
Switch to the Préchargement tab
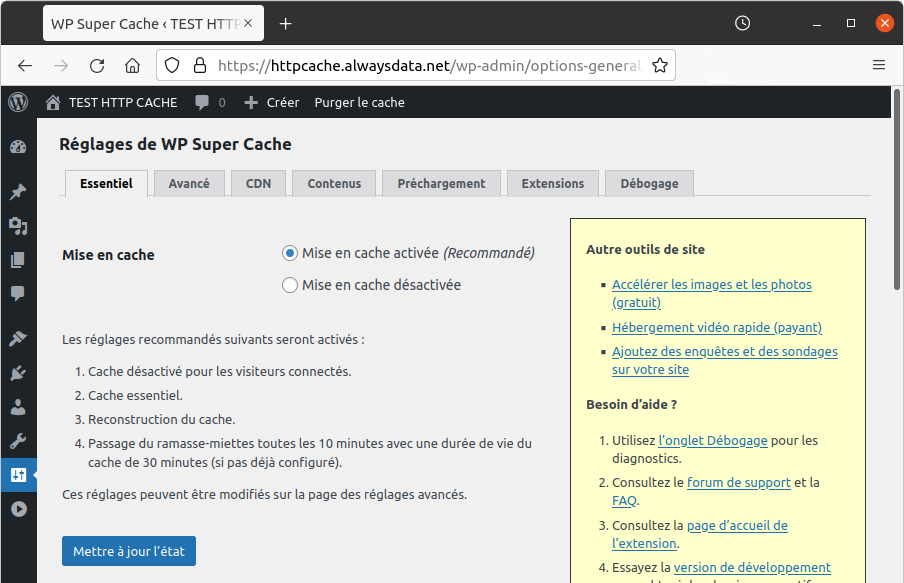point(441,184)
